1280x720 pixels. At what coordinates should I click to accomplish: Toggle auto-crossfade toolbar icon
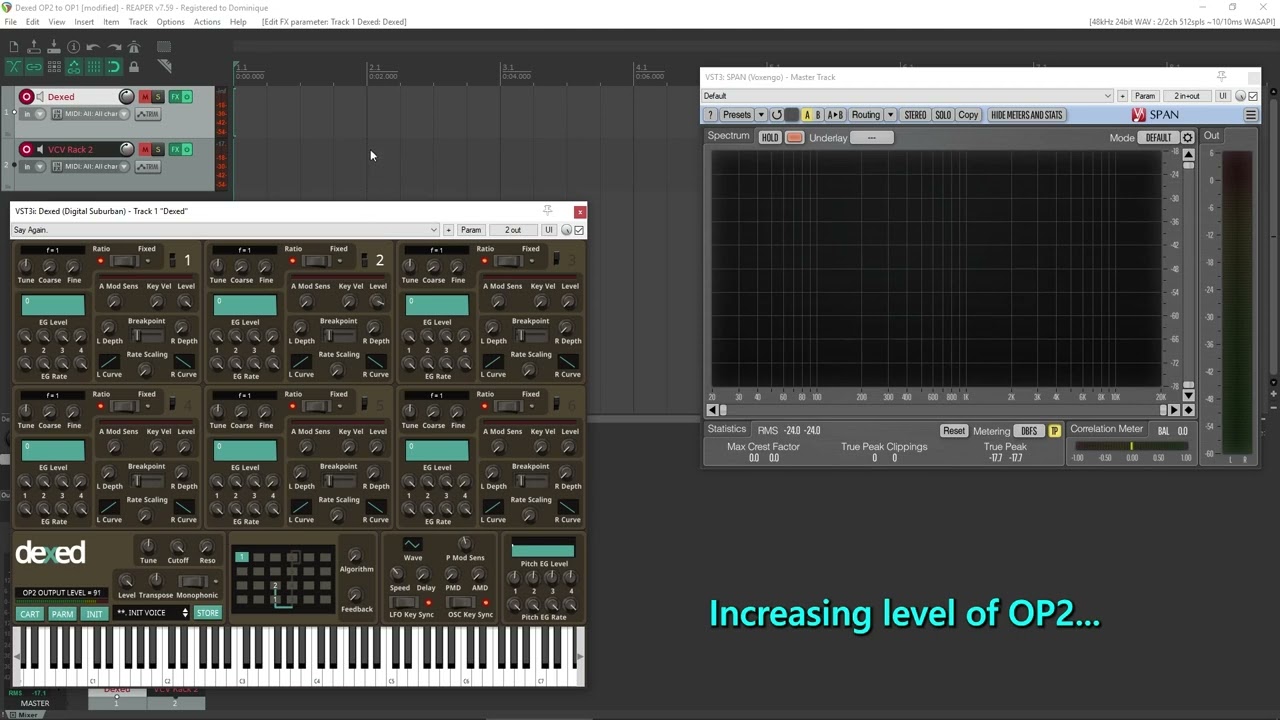(x=13, y=67)
